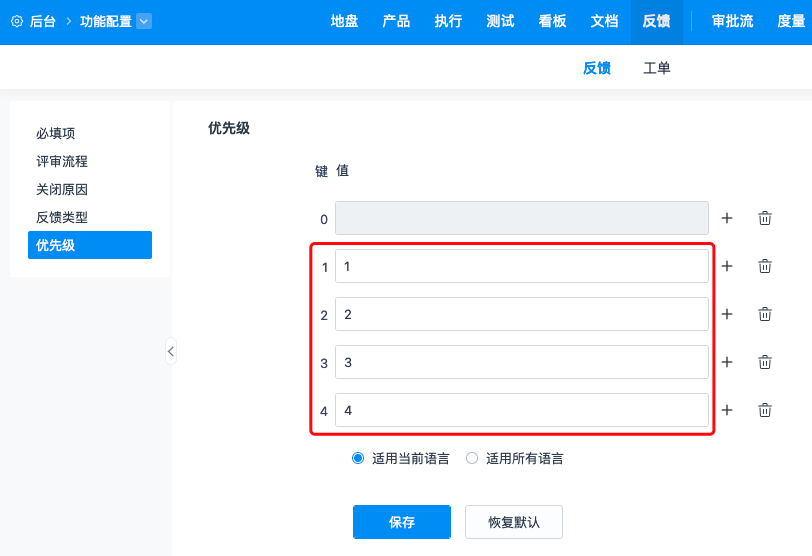812x556 pixels.
Task: Choose the 适用所有语言 radio button
Action: 472,459
